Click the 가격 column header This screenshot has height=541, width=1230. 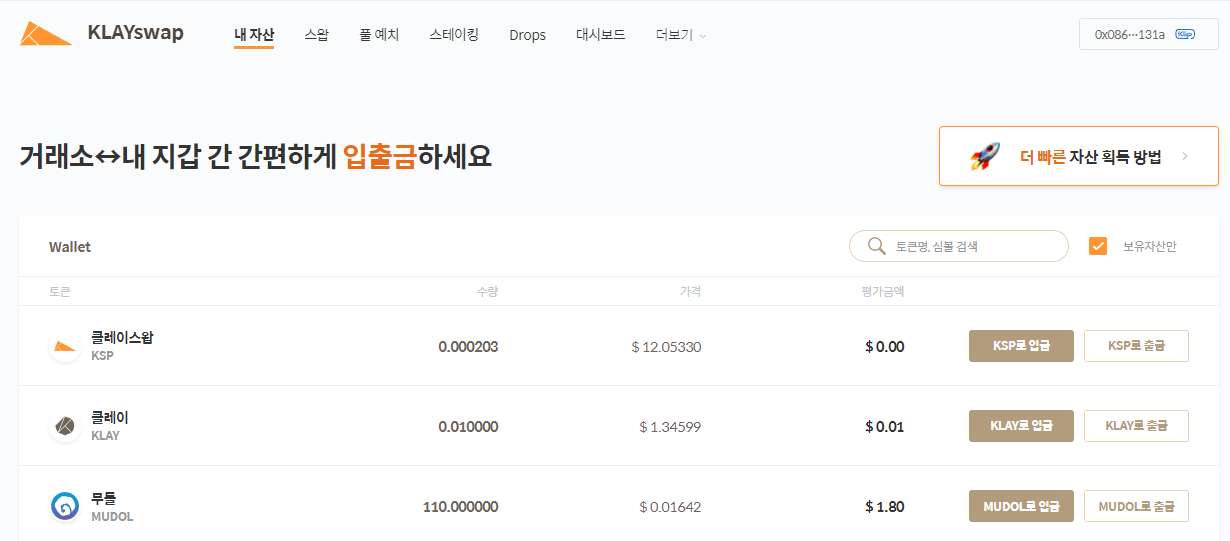[690, 292]
